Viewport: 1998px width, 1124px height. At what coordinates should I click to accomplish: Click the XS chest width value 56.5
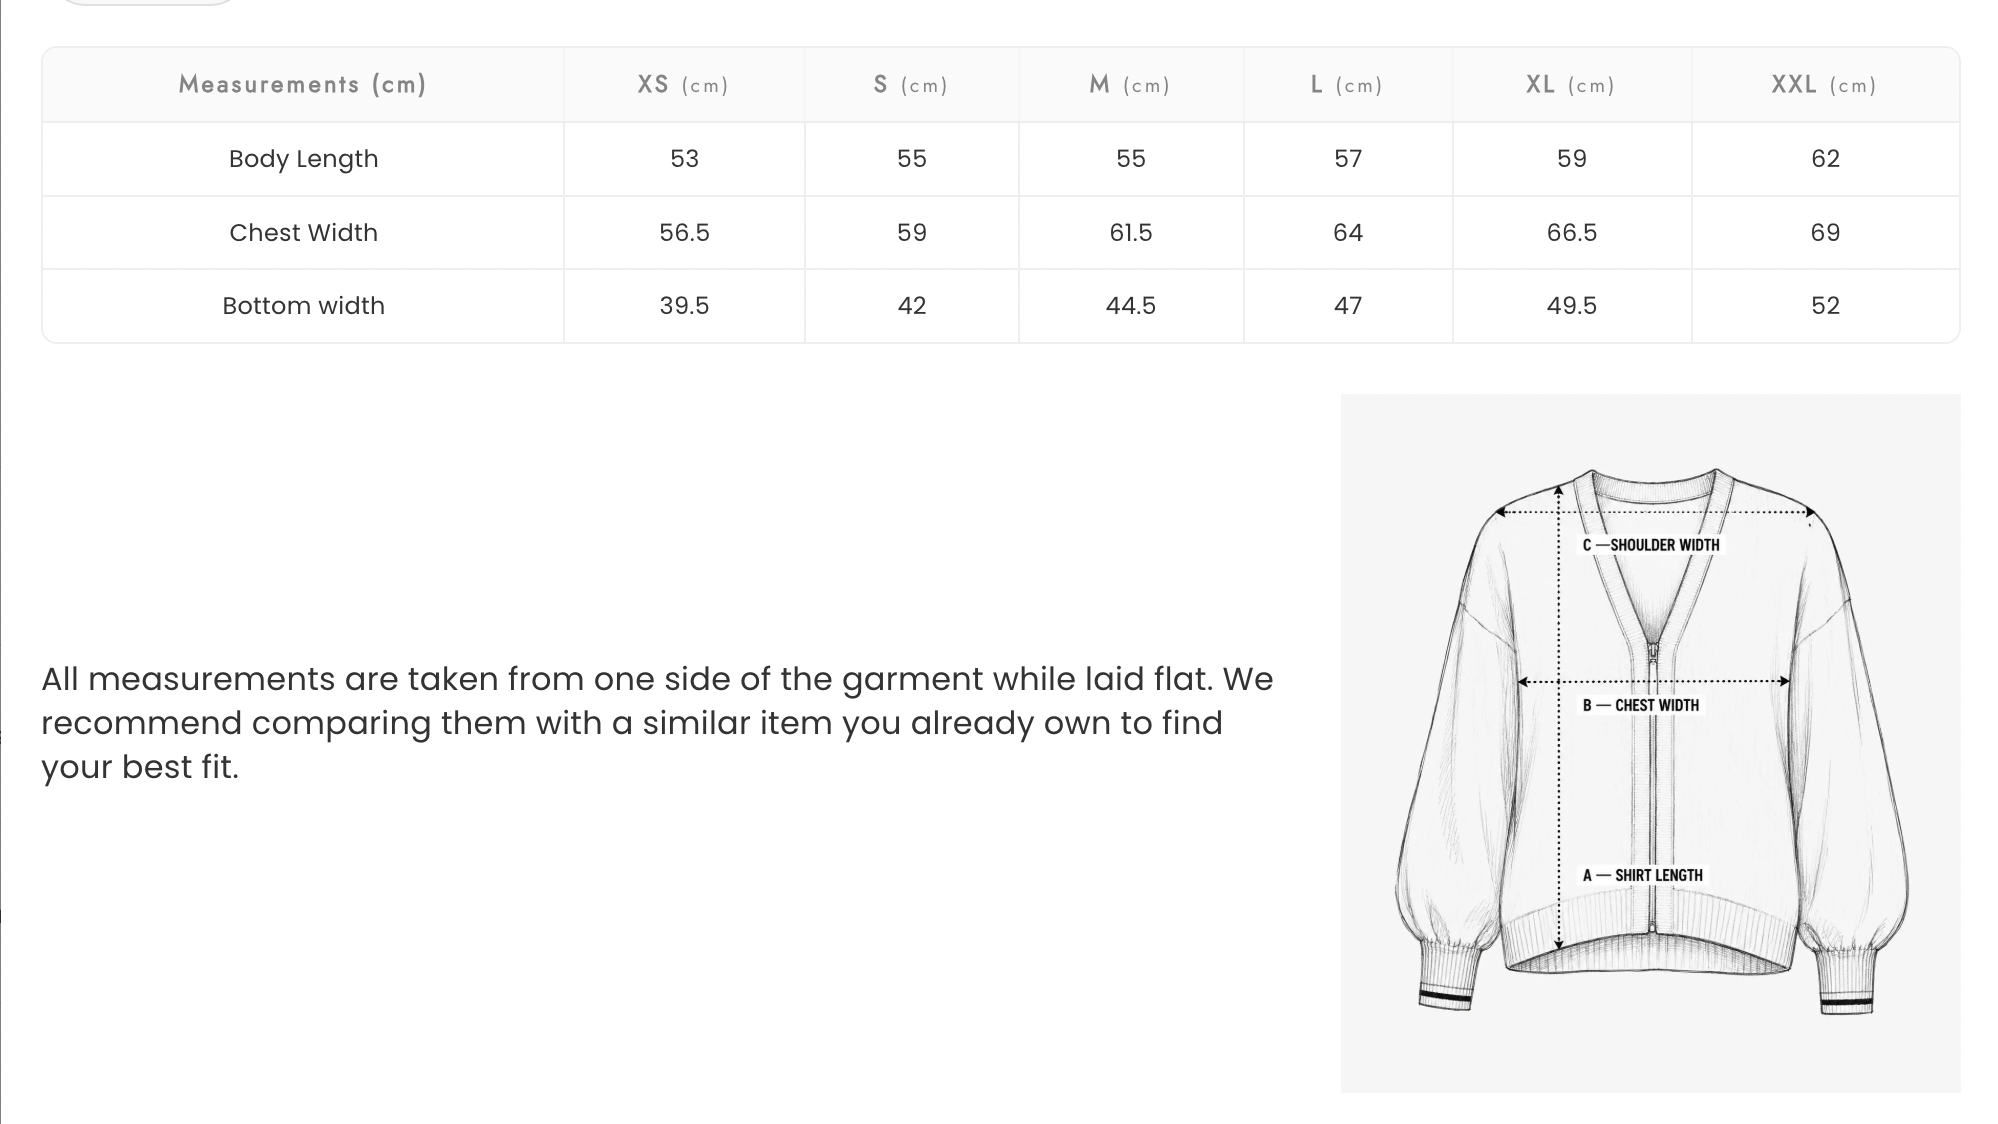(684, 233)
